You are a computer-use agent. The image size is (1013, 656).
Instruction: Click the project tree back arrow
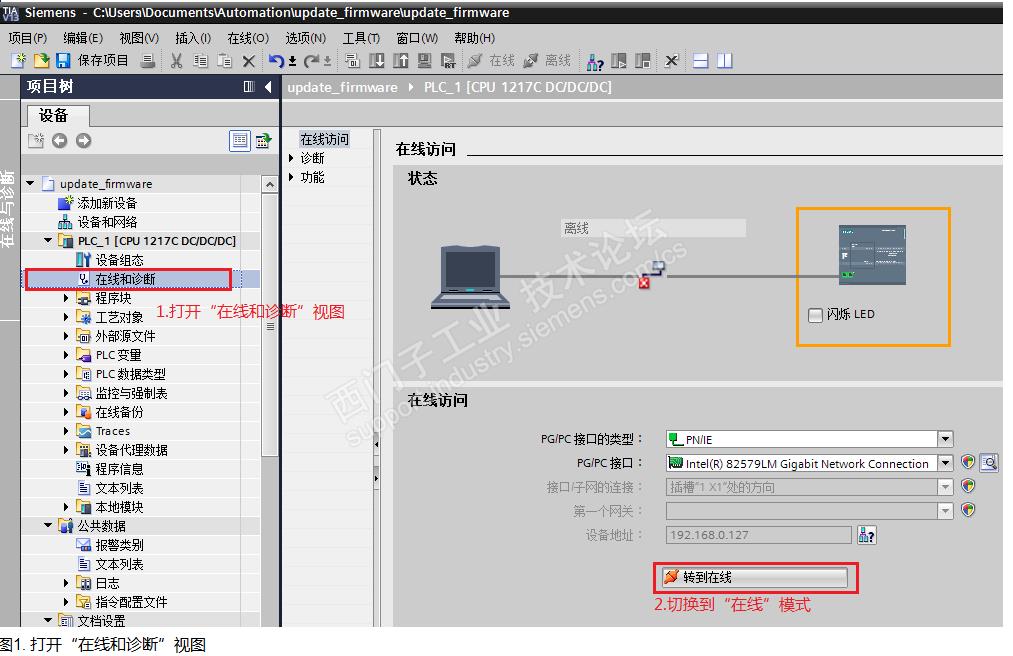59,140
